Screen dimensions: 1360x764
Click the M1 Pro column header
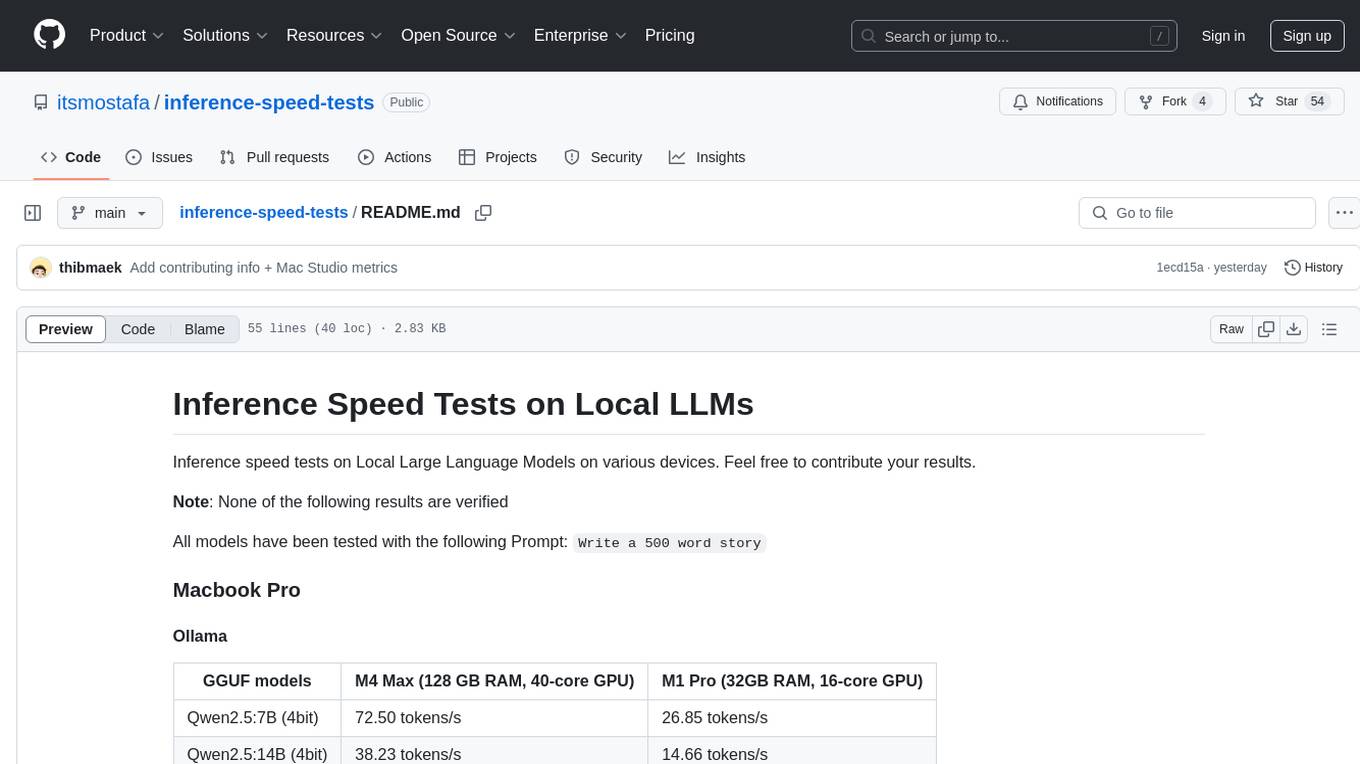(792, 681)
